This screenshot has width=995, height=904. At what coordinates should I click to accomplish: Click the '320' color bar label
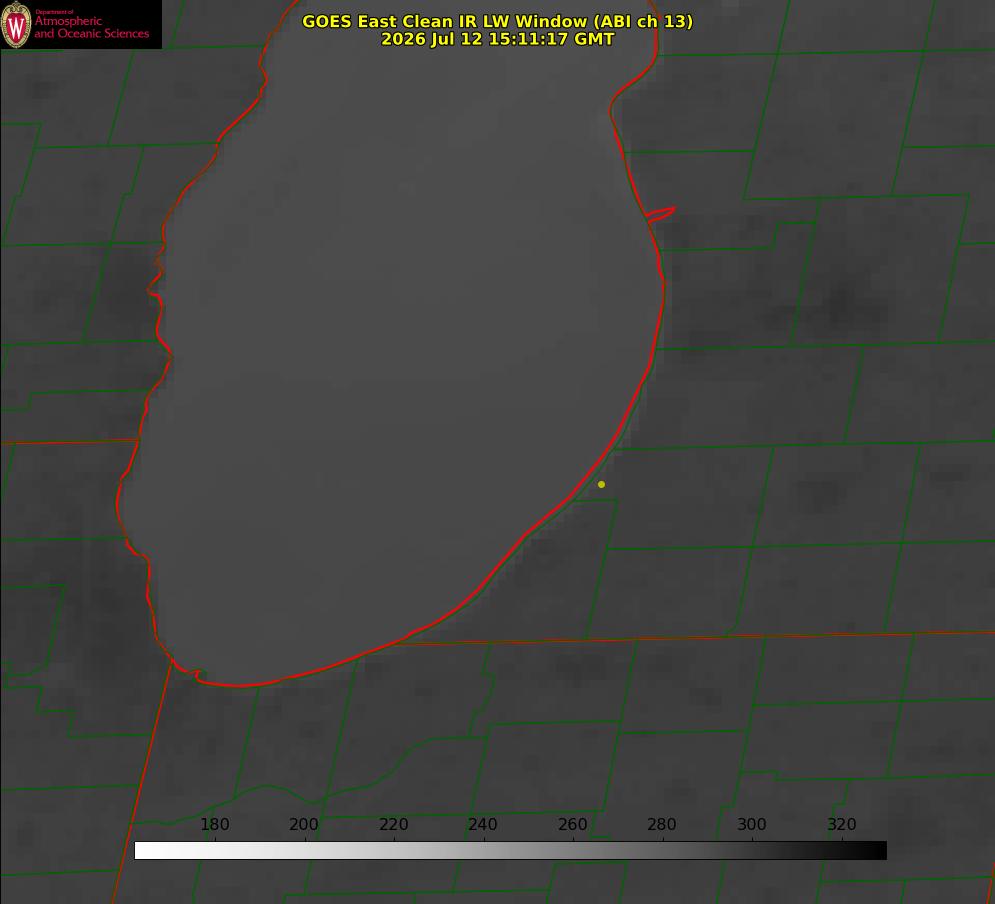(842, 824)
